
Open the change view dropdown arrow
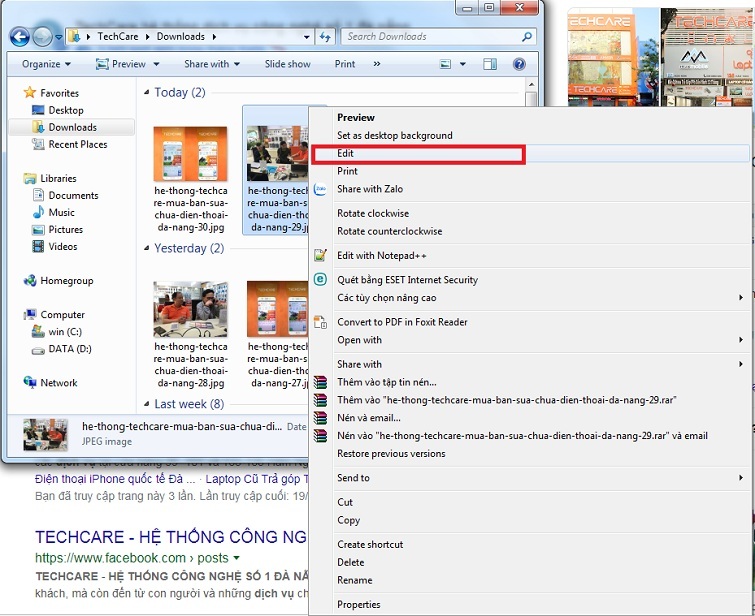pyautogui.click(x=462, y=64)
